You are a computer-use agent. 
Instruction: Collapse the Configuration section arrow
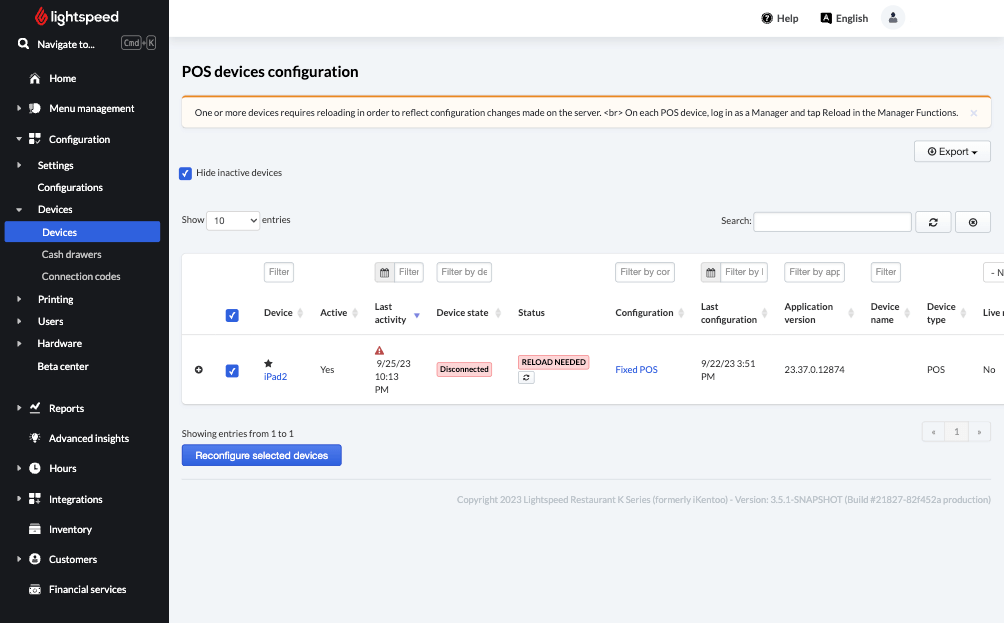click(x=19, y=139)
